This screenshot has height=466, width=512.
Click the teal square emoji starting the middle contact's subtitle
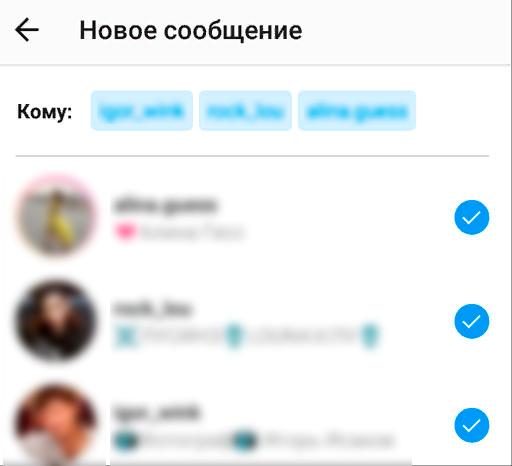pos(126,336)
